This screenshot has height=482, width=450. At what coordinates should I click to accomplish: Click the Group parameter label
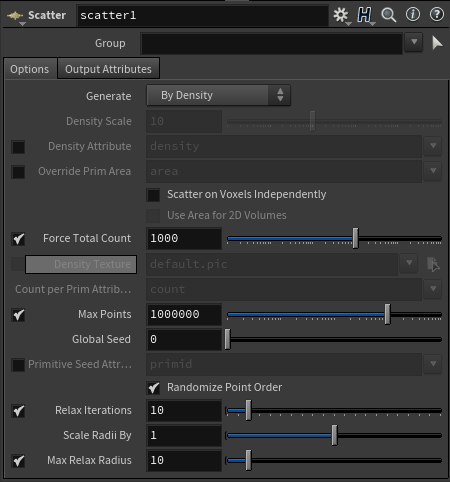tap(110, 43)
